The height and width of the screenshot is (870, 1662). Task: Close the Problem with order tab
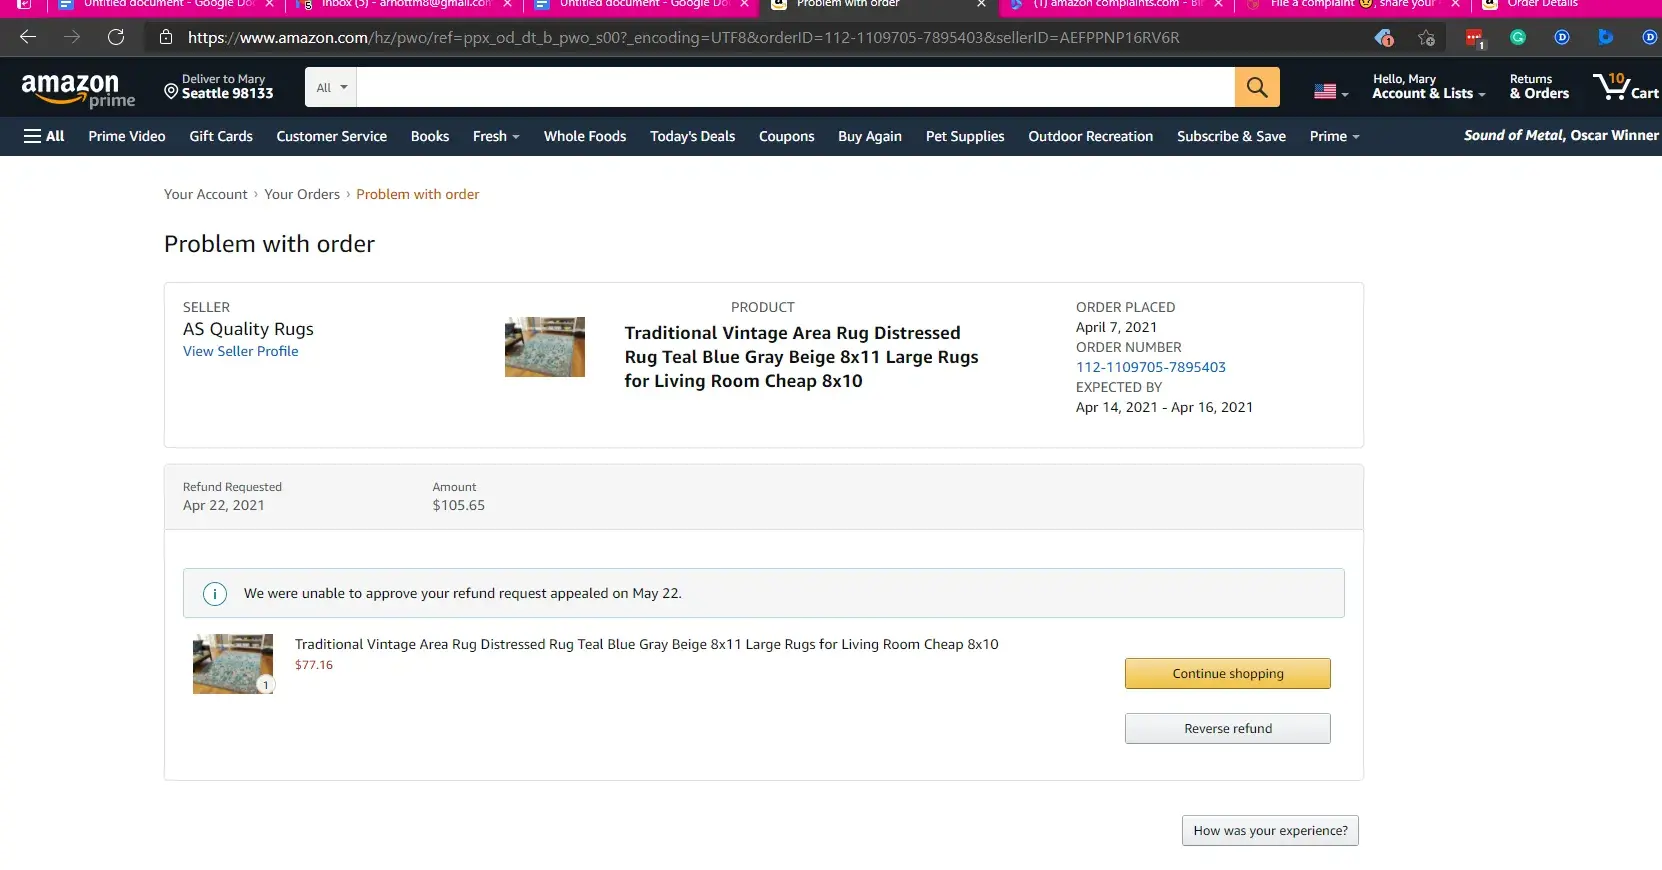(981, 4)
